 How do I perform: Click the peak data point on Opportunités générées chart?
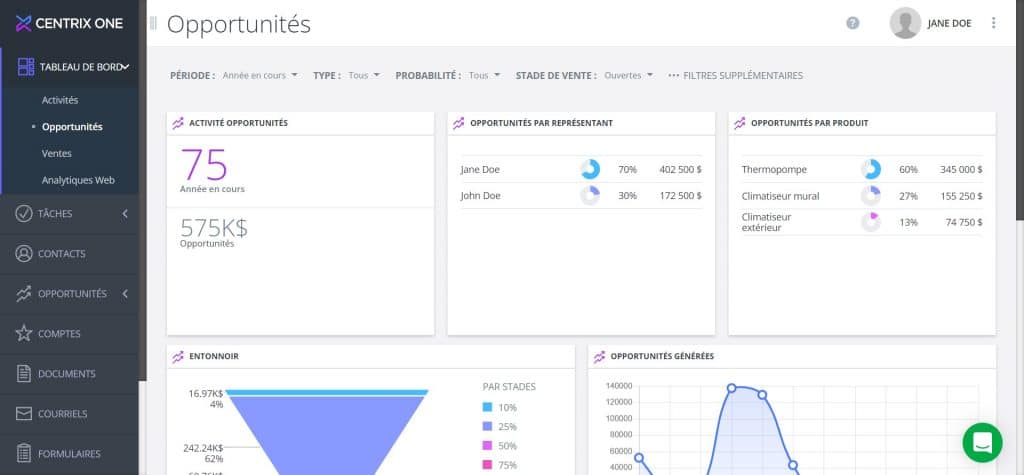pos(732,388)
